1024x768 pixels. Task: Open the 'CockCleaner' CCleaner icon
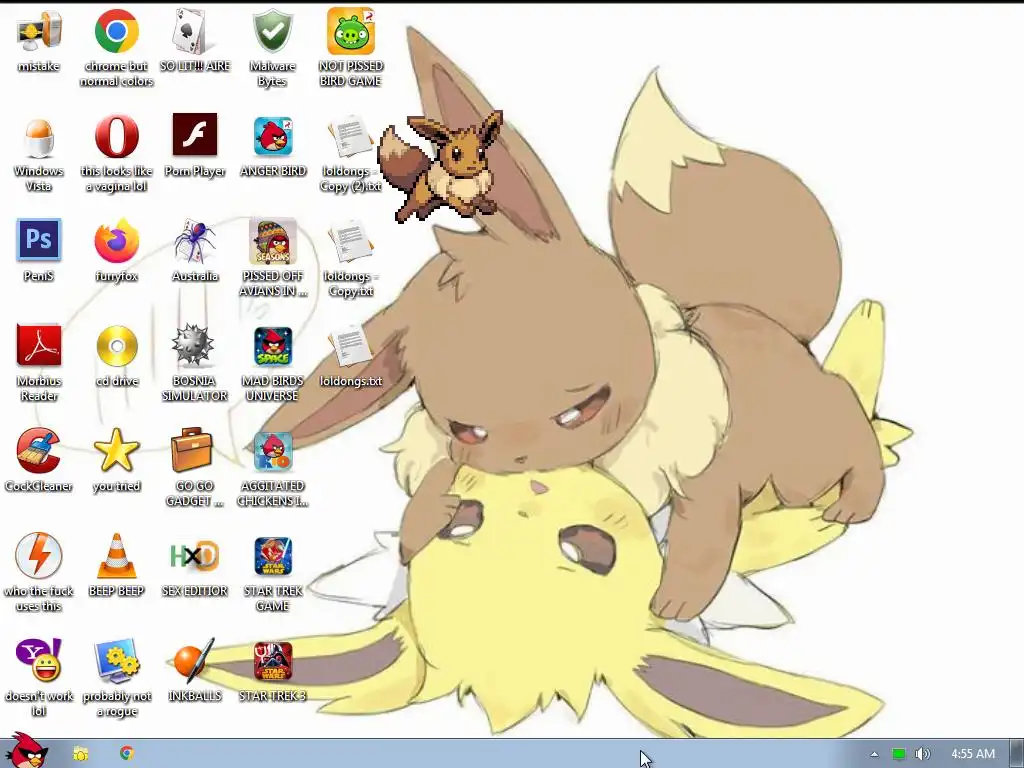point(39,450)
